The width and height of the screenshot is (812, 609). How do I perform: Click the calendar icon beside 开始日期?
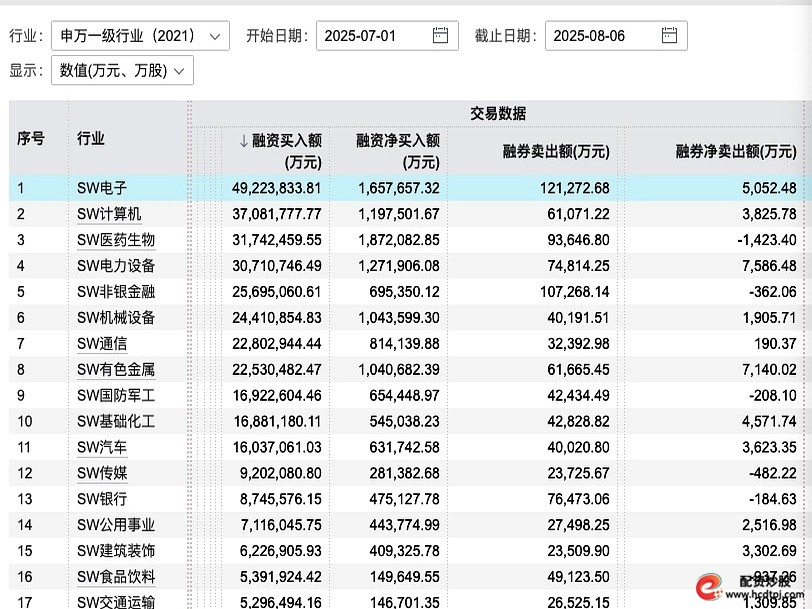click(x=440, y=34)
